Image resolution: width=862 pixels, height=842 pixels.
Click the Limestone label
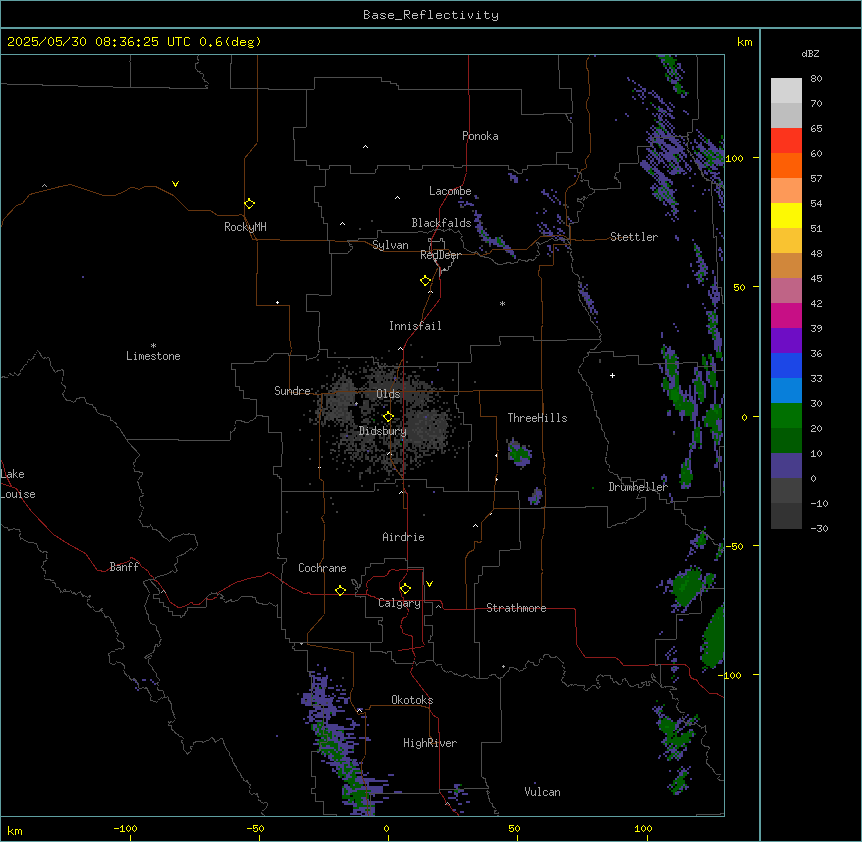pyautogui.click(x=153, y=356)
